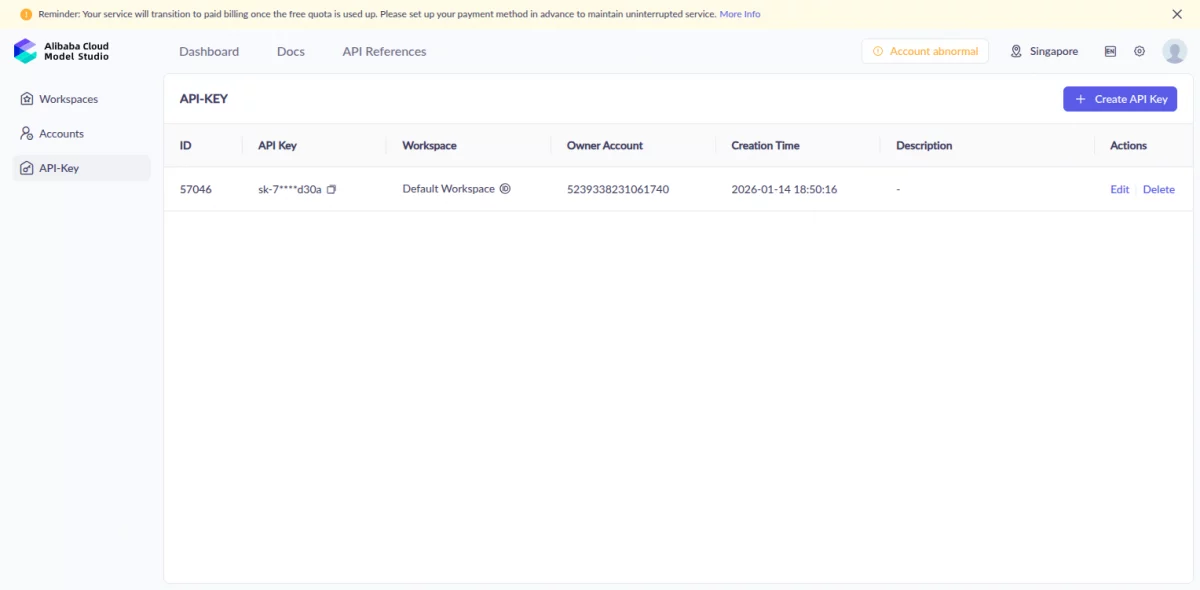Click the Account abnormal warning button
The height and width of the screenshot is (590, 1200).
click(925, 51)
